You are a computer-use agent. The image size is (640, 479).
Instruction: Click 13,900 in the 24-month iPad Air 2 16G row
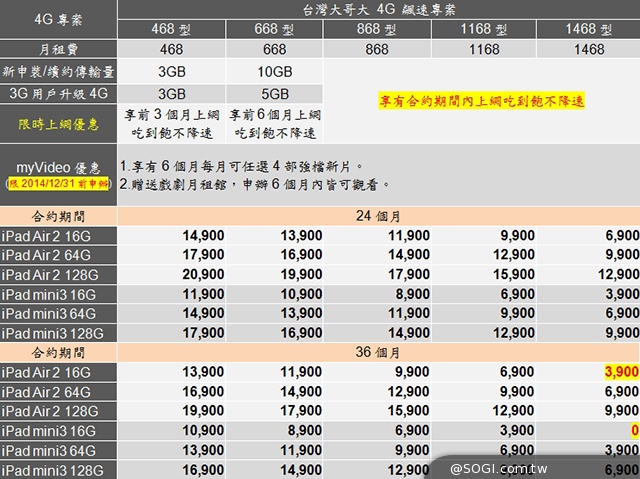click(301, 235)
